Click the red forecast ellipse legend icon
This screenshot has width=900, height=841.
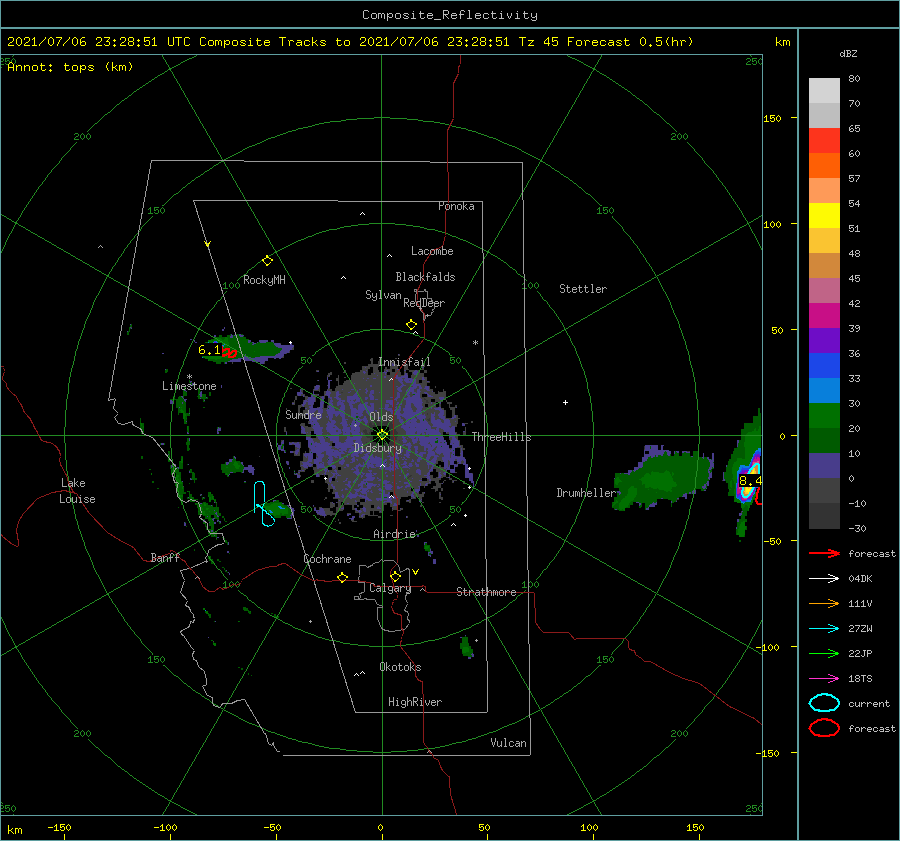pyautogui.click(x=824, y=728)
